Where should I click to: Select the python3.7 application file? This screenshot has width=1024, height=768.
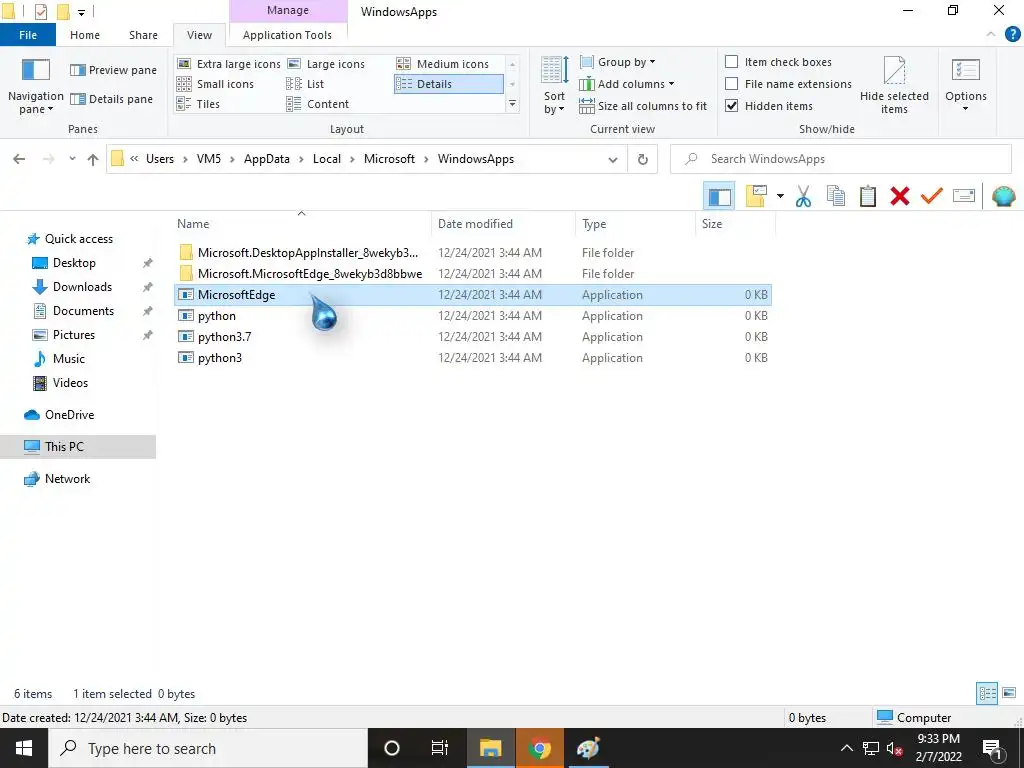coord(473,337)
